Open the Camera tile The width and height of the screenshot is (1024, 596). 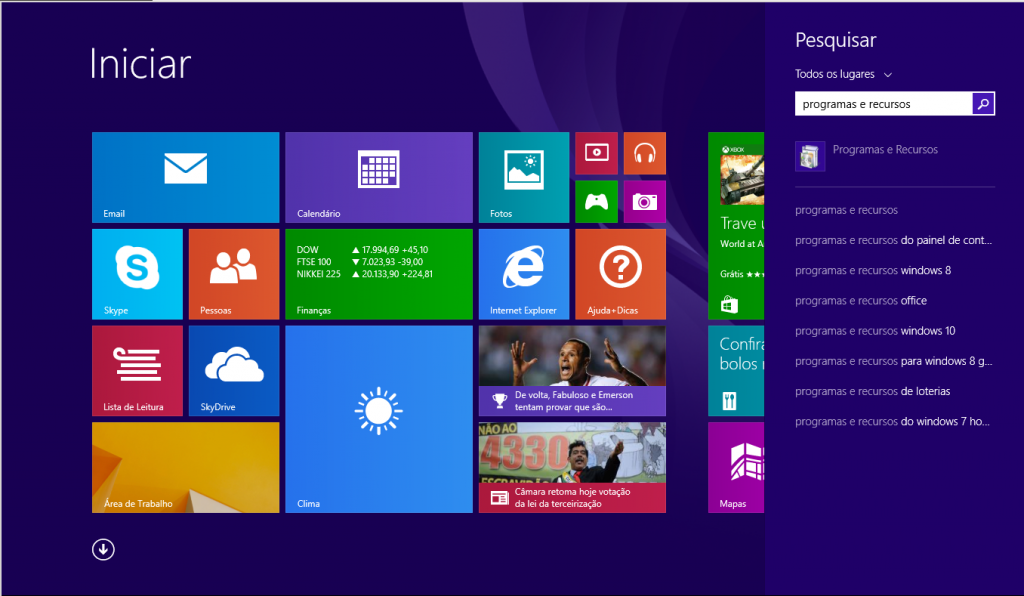pos(645,202)
